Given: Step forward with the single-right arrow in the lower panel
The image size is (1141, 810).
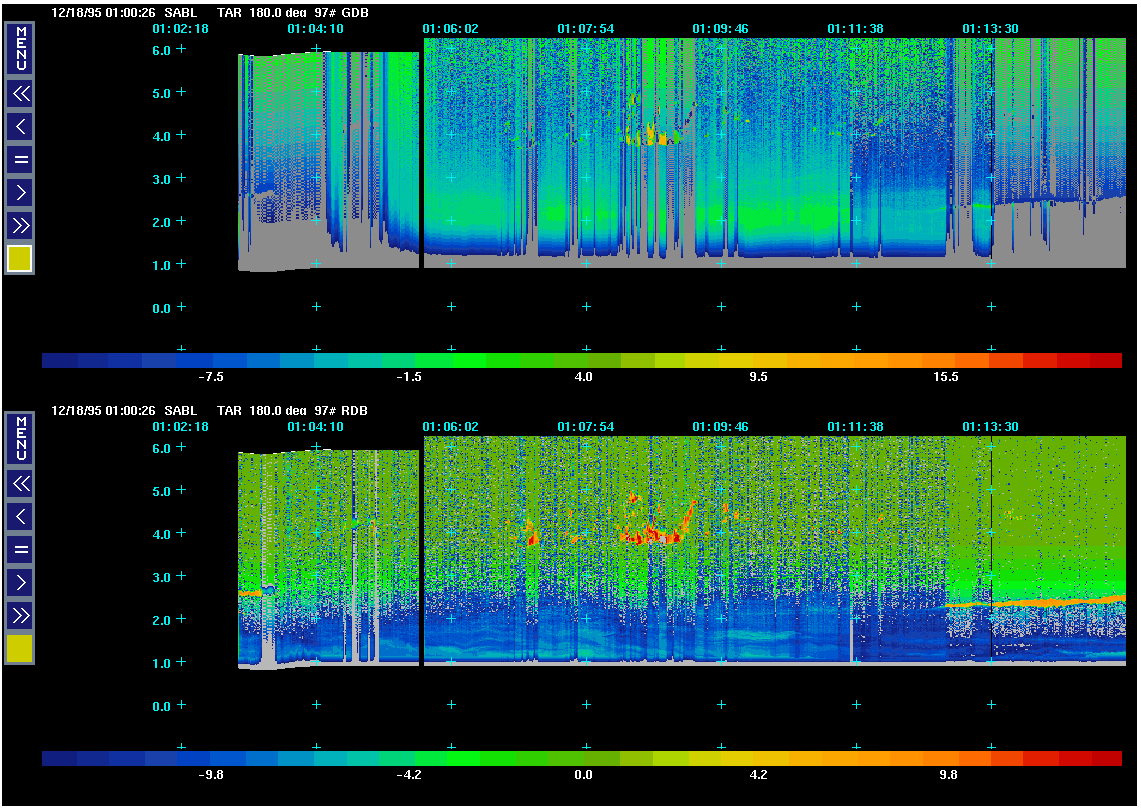Looking at the screenshot, I should (20, 581).
